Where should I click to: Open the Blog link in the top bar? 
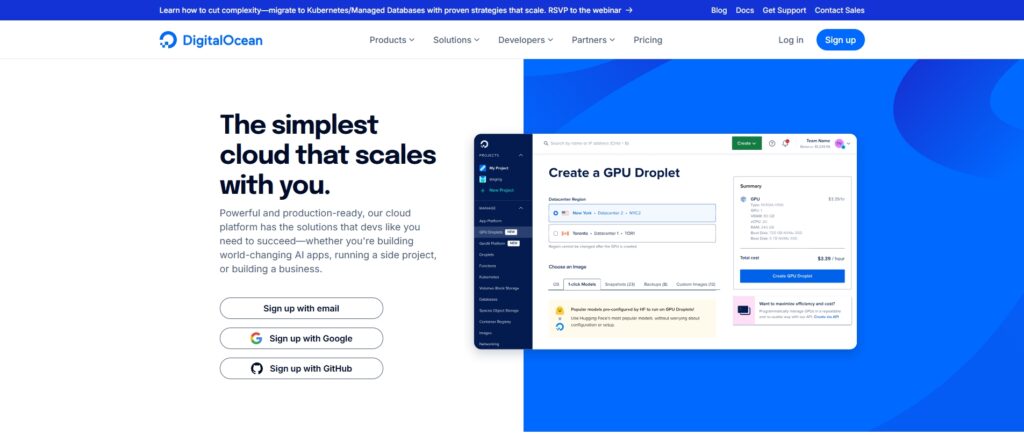(x=719, y=10)
